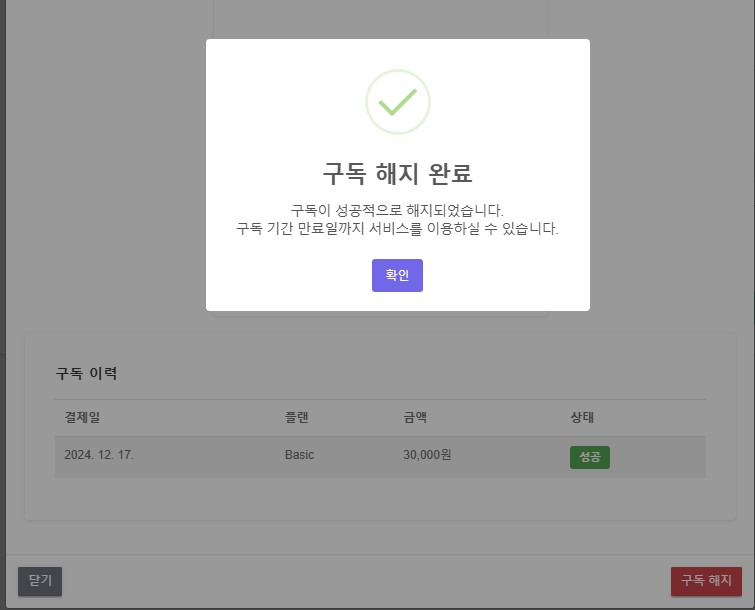Image resolution: width=755 pixels, height=610 pixels.
Task: Click the green 성공 status badge
Action: [590, 457]
